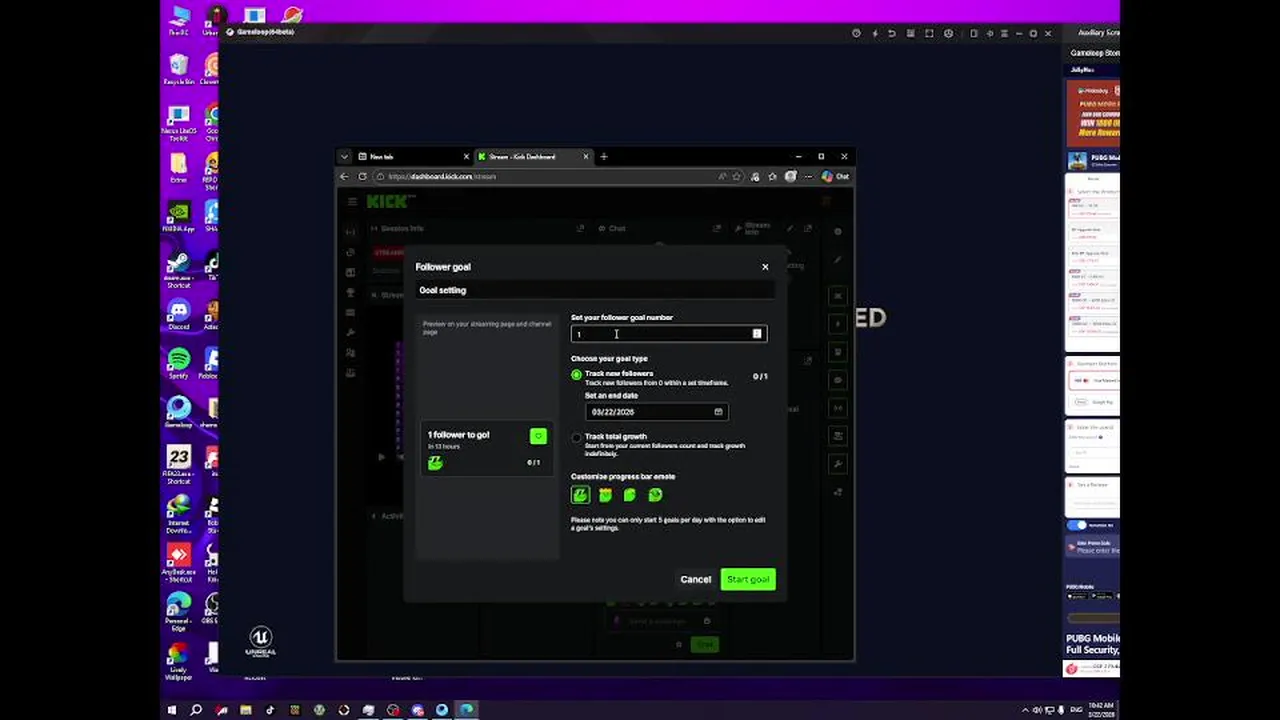This screenshot has height=720, width=1280.
Task: Click the browser back arrow
Action: [344, 177]
